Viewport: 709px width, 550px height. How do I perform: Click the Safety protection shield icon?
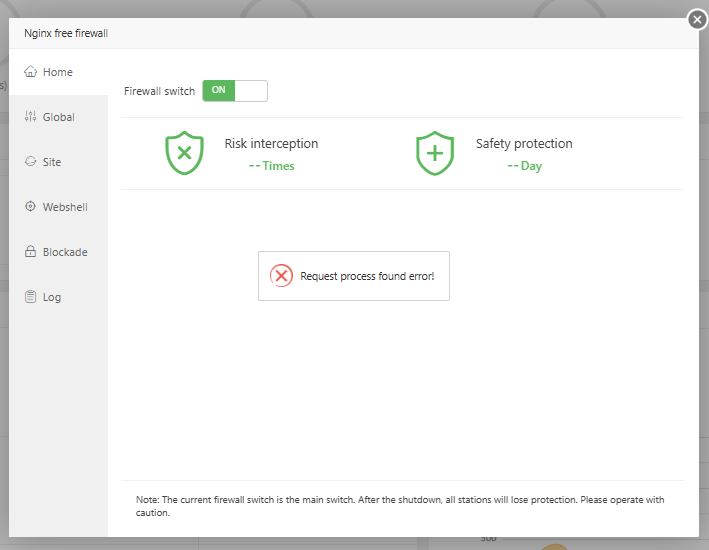(x=435, y=153)
